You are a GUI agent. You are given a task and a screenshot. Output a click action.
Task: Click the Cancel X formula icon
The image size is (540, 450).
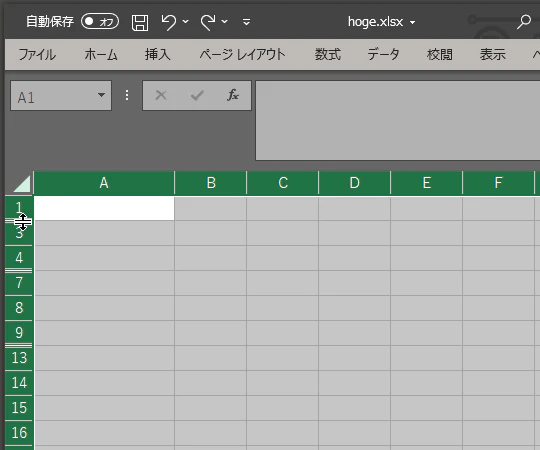(x=161, y=95)
